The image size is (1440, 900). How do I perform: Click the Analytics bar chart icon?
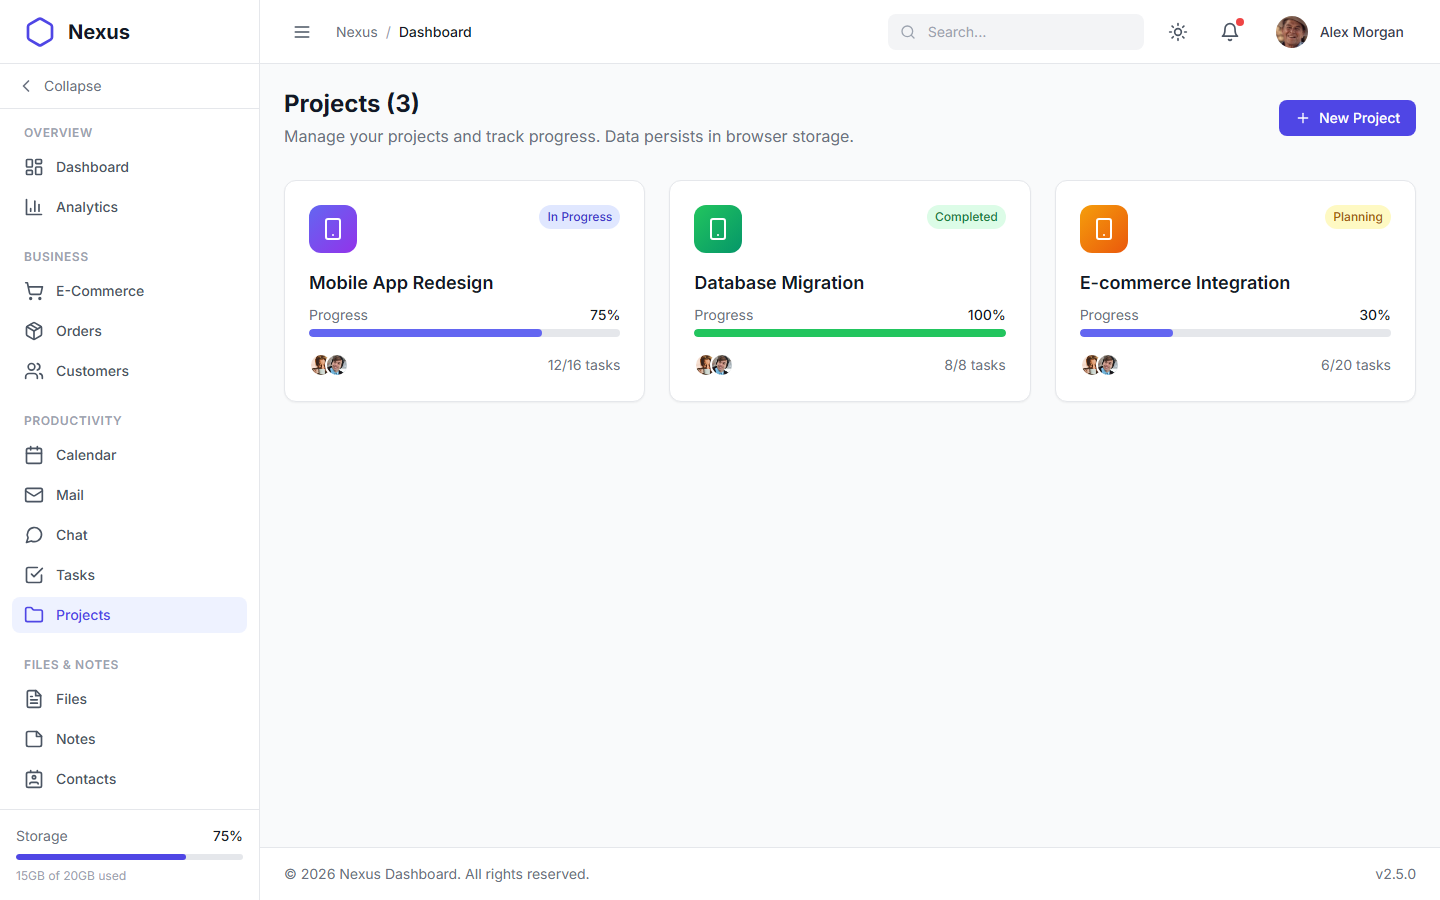(34, 207)
